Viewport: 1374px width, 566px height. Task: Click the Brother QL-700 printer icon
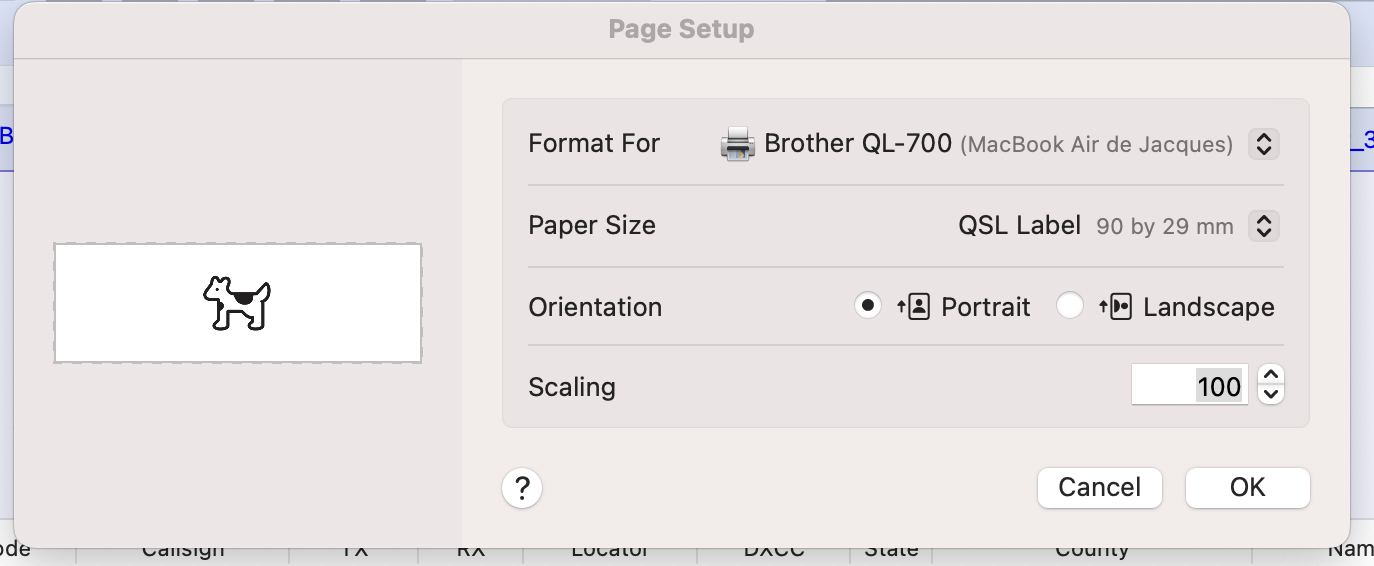point(737,144)
